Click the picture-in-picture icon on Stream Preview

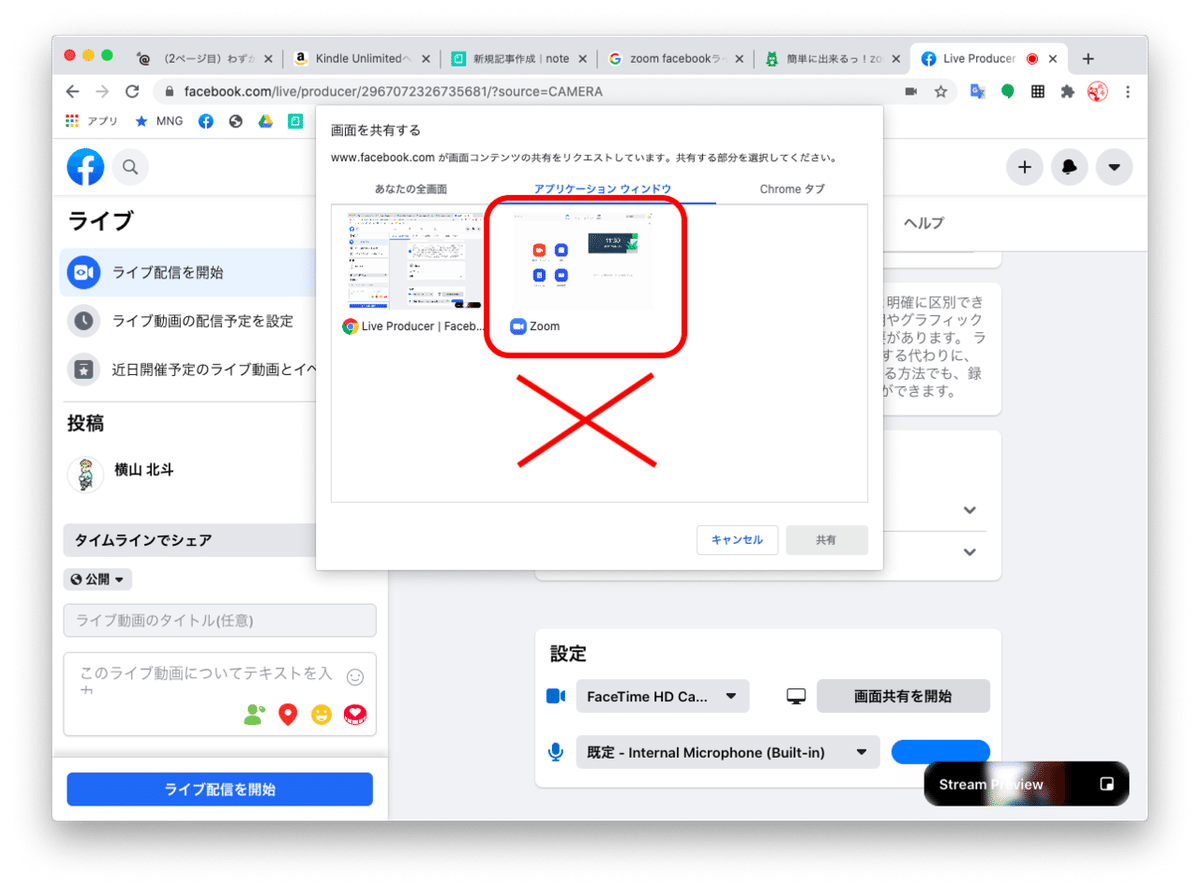(x=1106, y=784)
